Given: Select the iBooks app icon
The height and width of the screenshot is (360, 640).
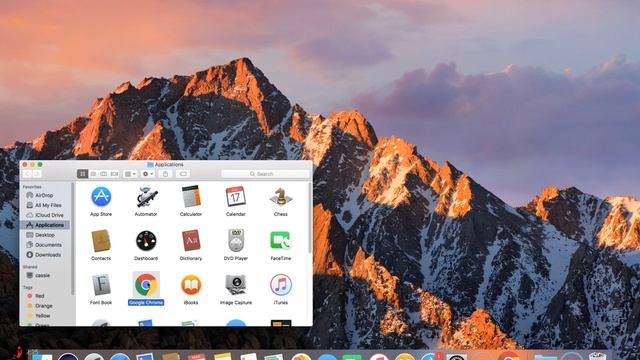Looking at the screenshot, I should (191, 285).
